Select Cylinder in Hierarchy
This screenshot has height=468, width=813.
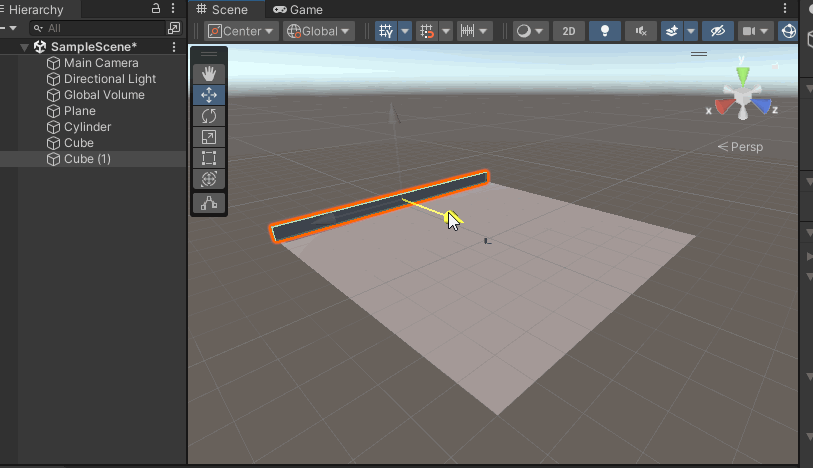[88, 127]
